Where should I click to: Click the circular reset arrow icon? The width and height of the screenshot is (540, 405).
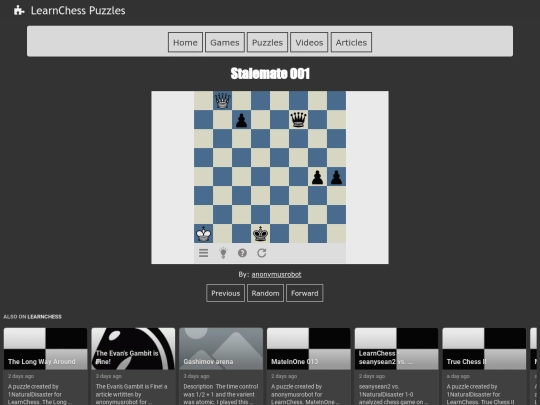[x=262, y=253]
